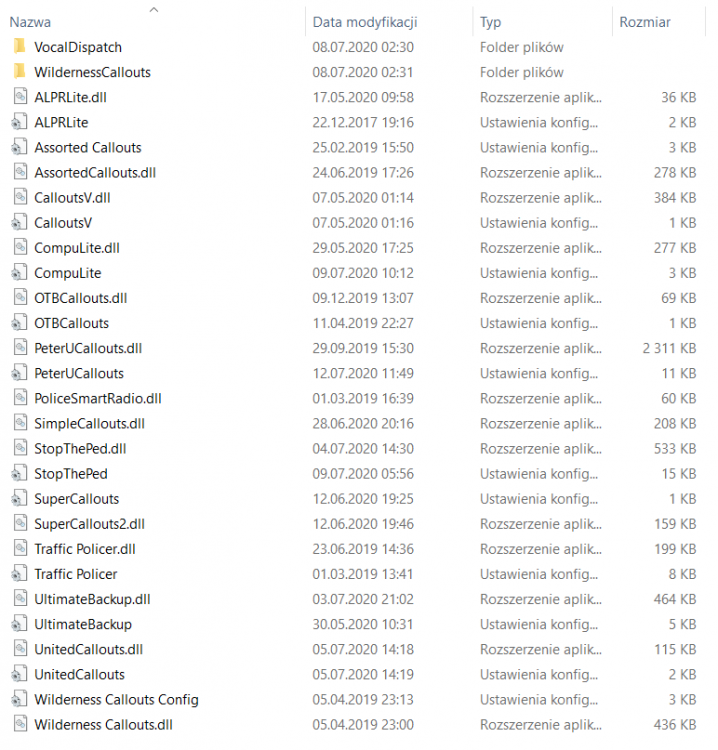The image size is (718, 750).
Task: Select the file name UnitedCallouts.dll
Action: click(88, 650)
